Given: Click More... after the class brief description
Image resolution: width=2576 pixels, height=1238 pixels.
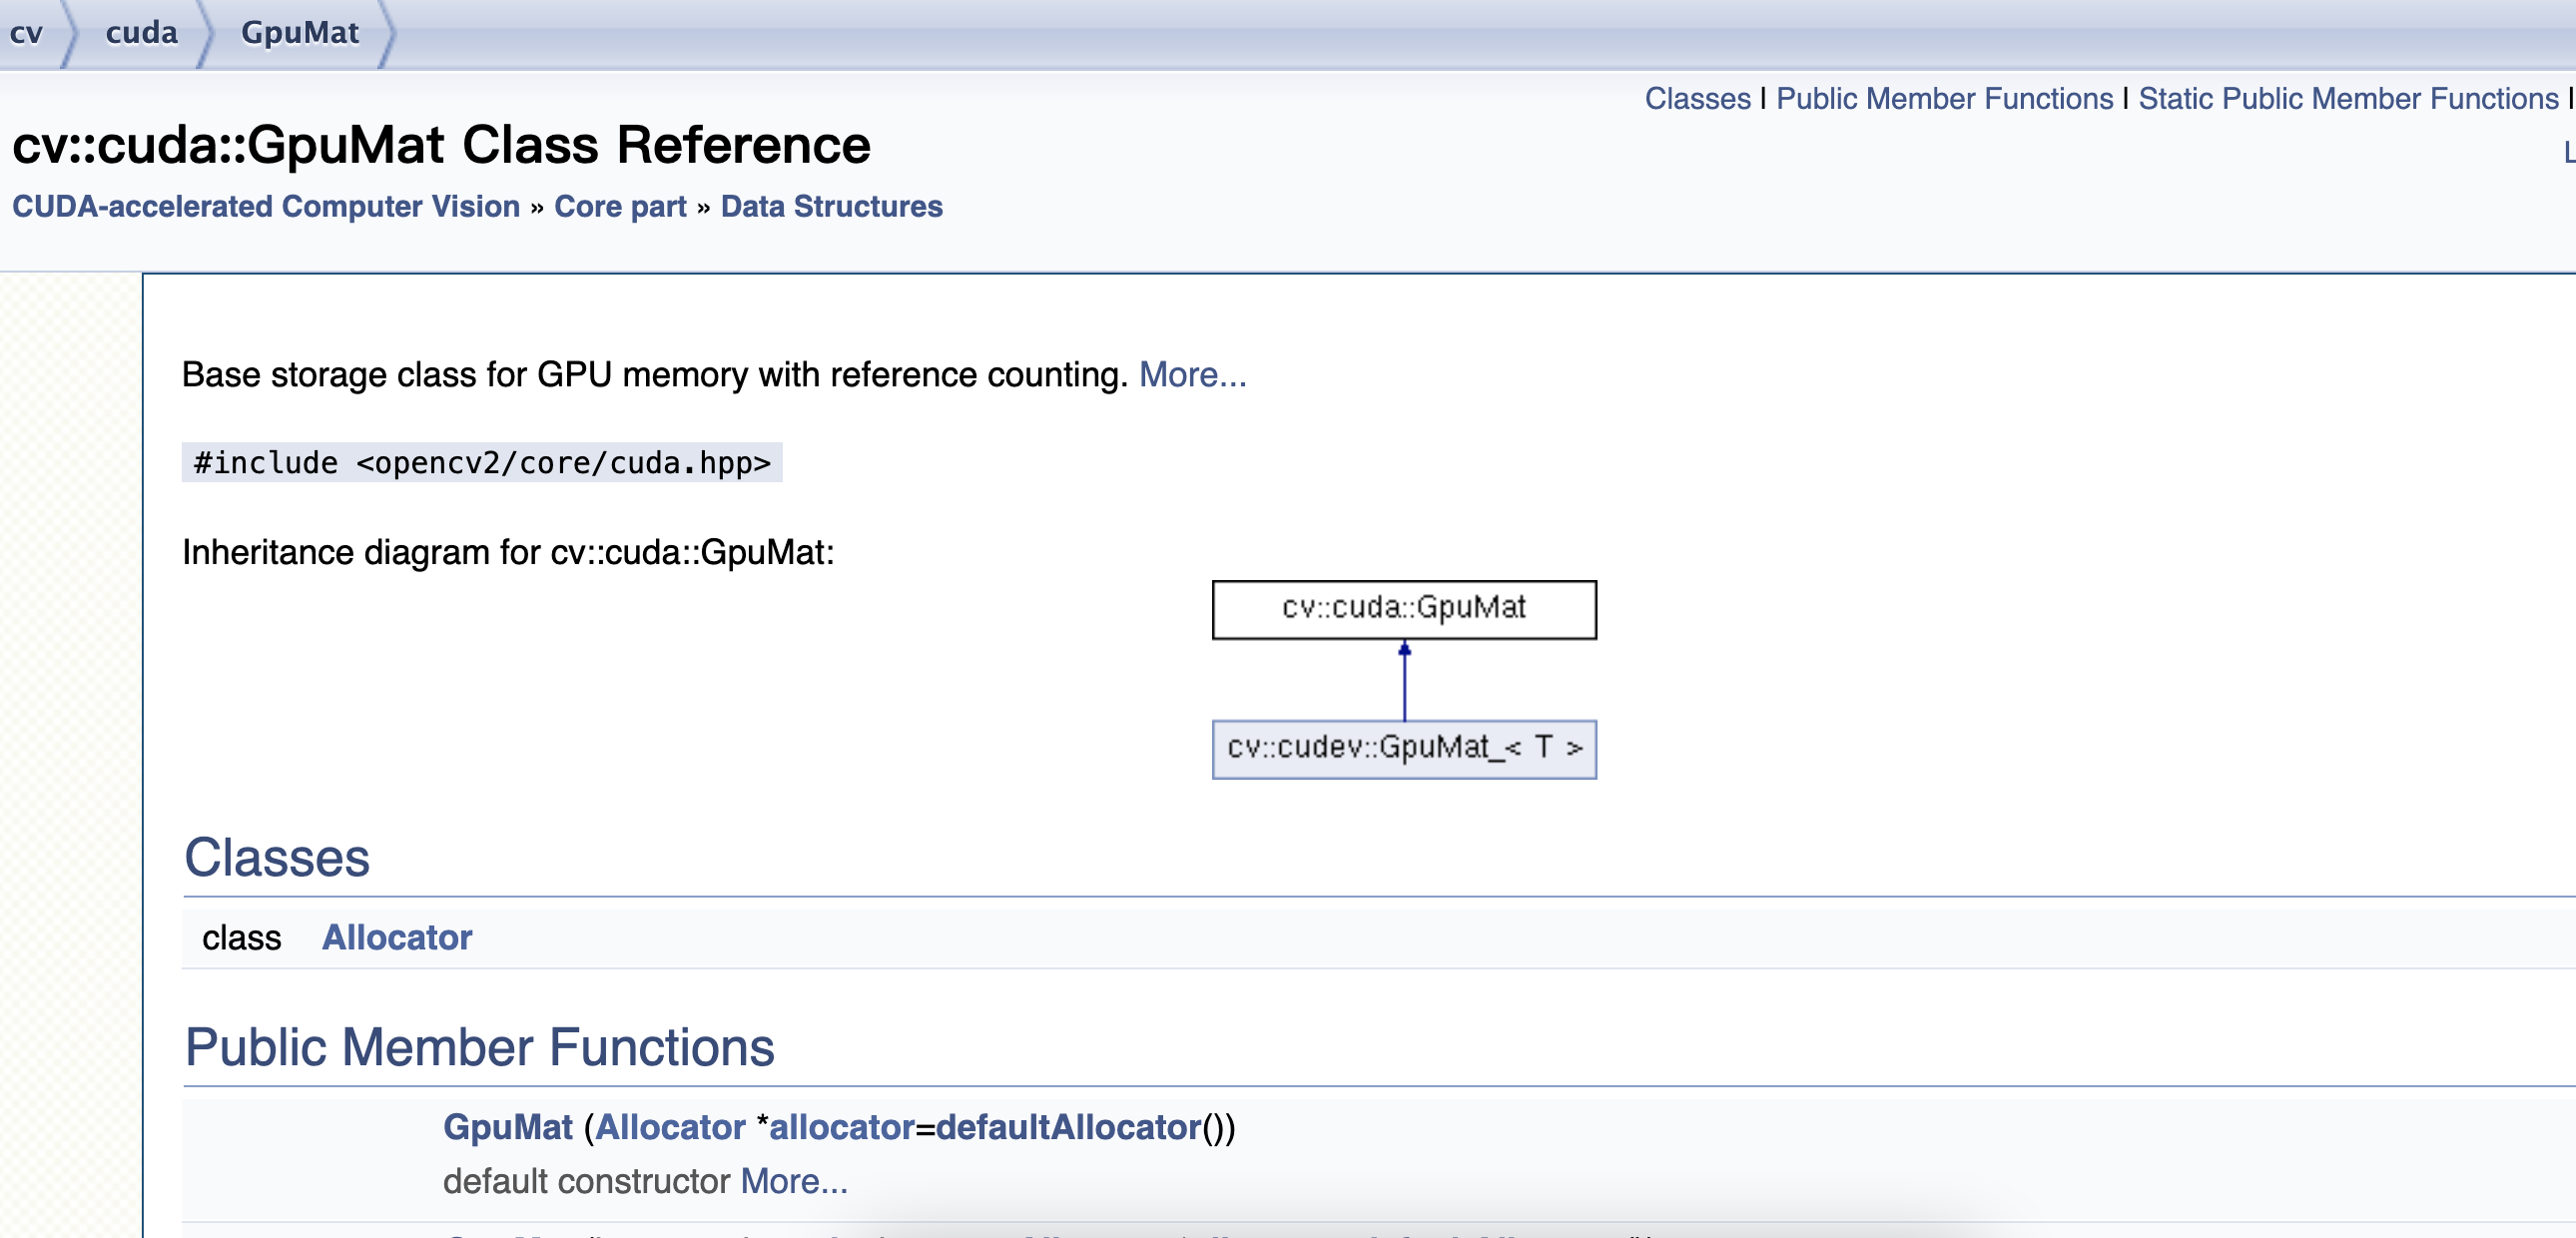Looking at the screenshot, I should coord(1192,374).
